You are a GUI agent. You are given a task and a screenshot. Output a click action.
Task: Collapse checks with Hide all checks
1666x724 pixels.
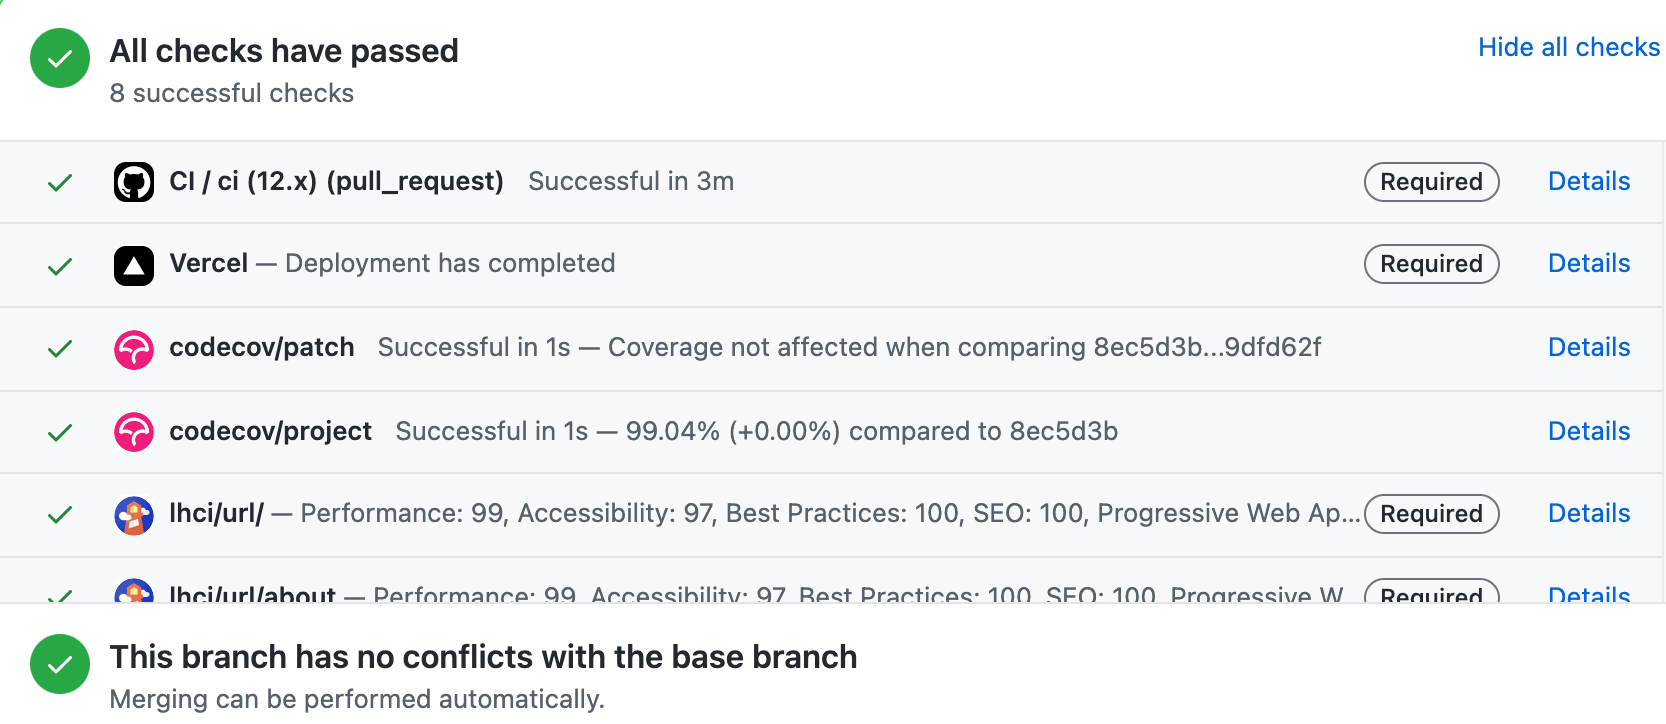(1569, 47)
